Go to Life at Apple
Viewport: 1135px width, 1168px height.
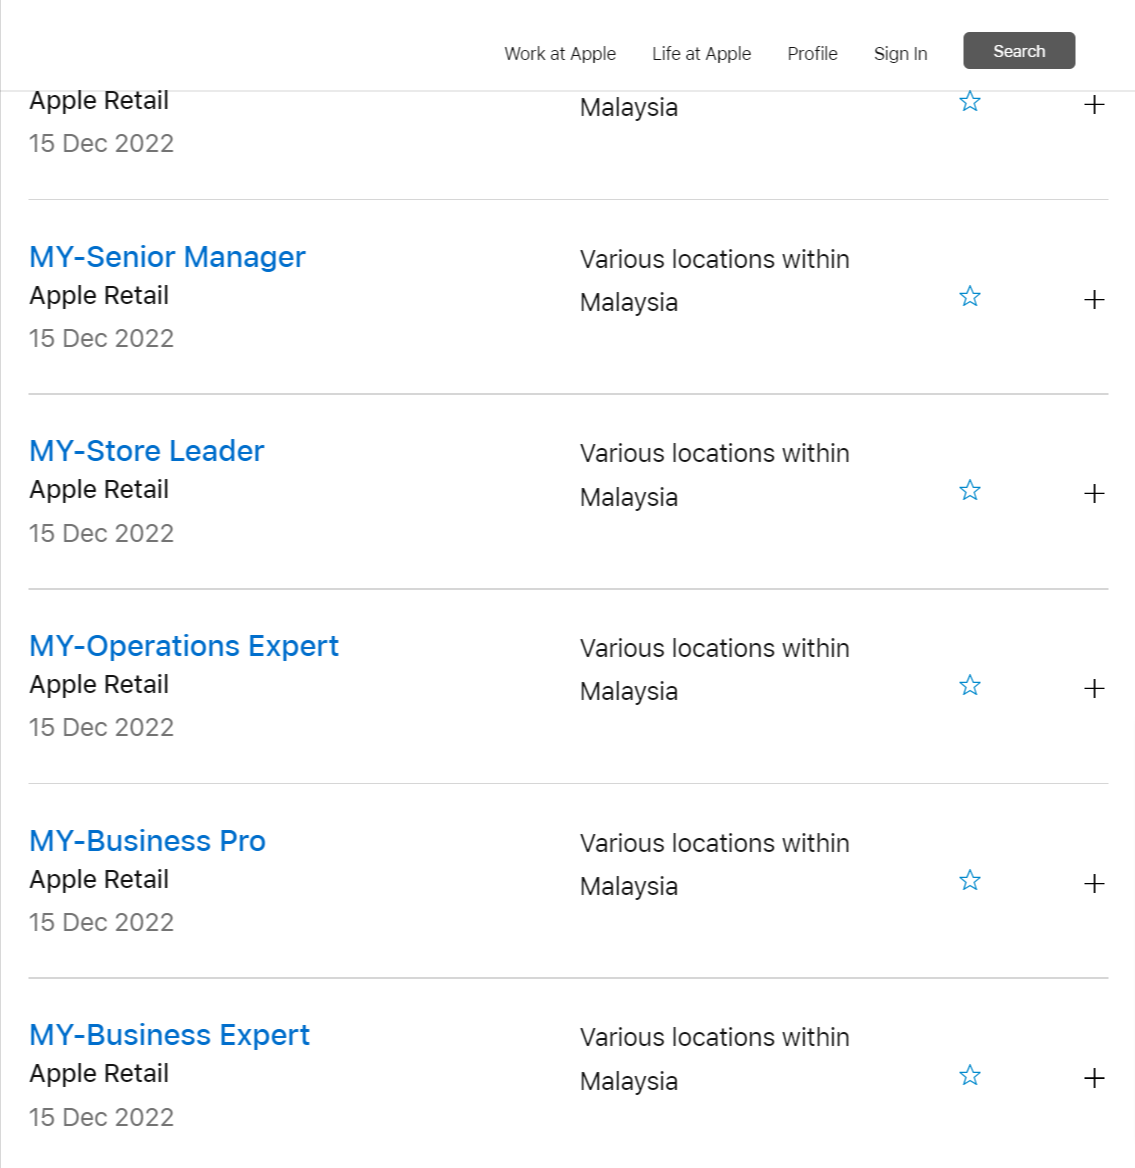701,54
